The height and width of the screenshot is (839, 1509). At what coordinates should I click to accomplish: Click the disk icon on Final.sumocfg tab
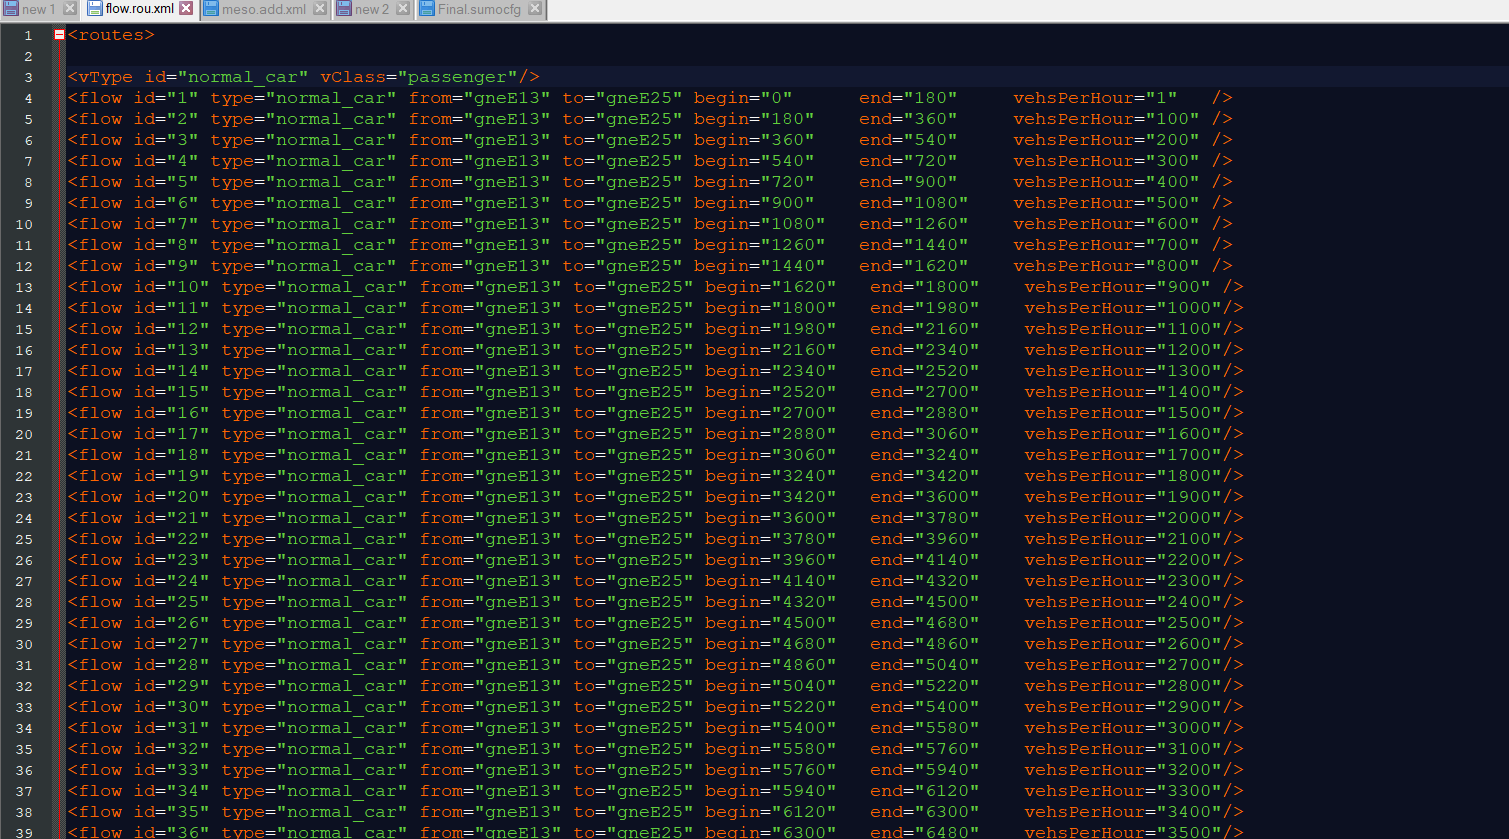(427, 9)
